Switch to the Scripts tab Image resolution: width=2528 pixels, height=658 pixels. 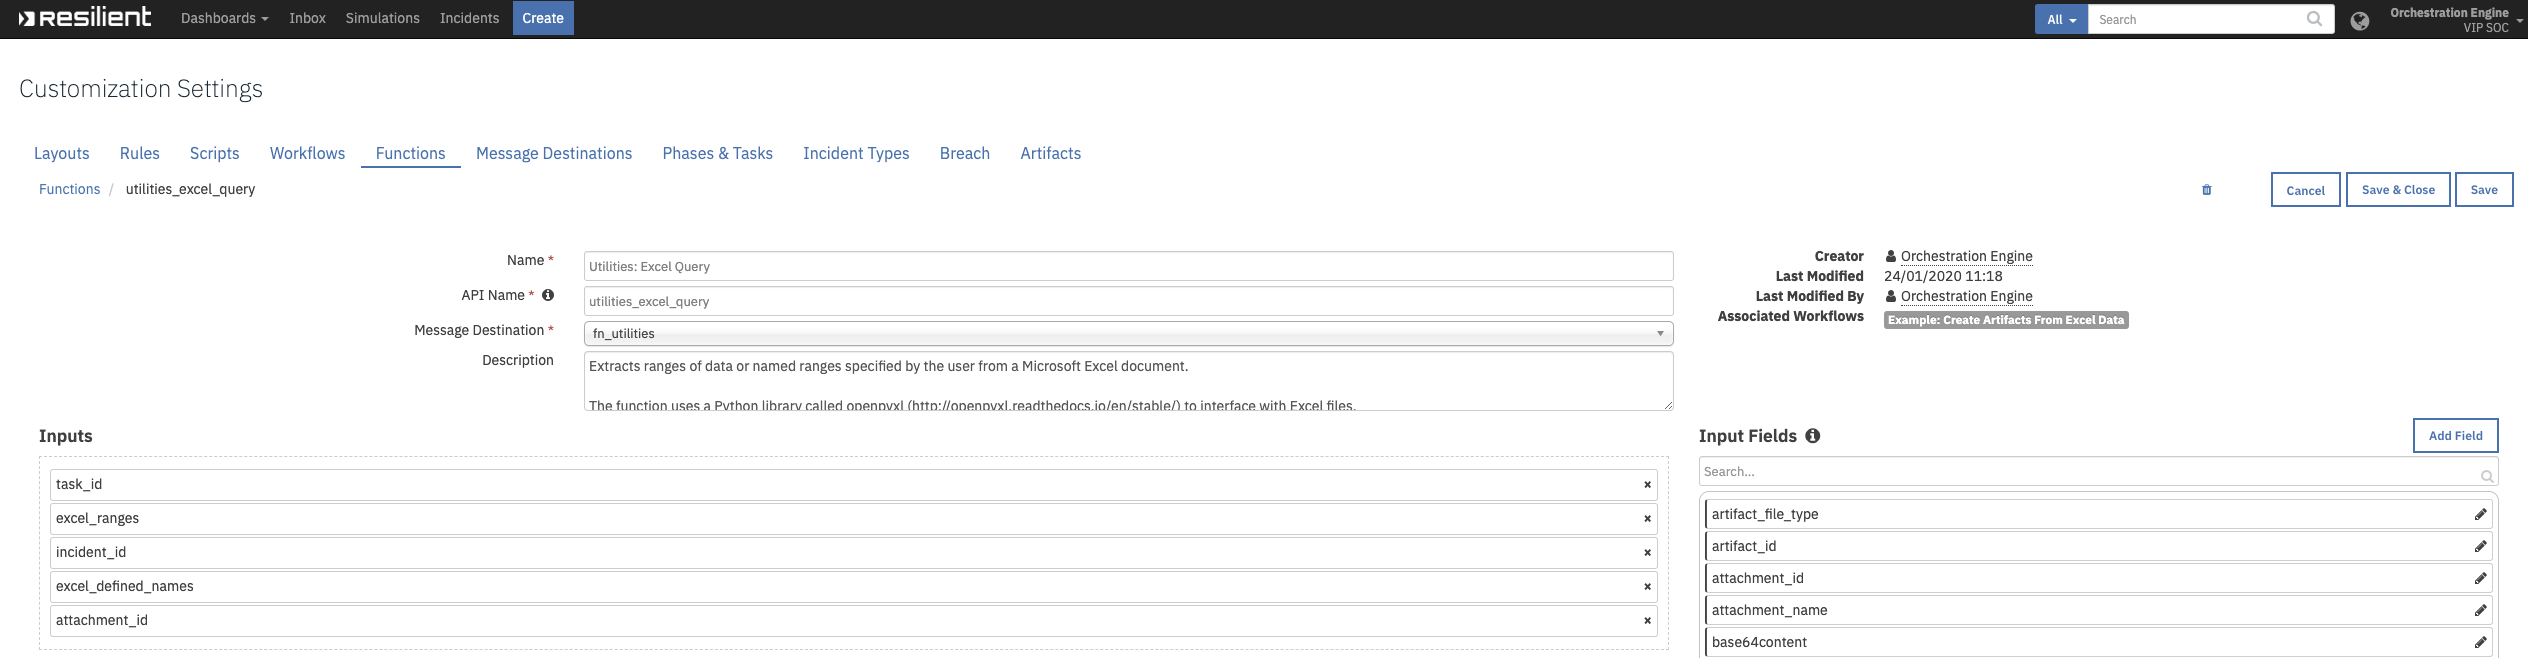click(215, 153)
